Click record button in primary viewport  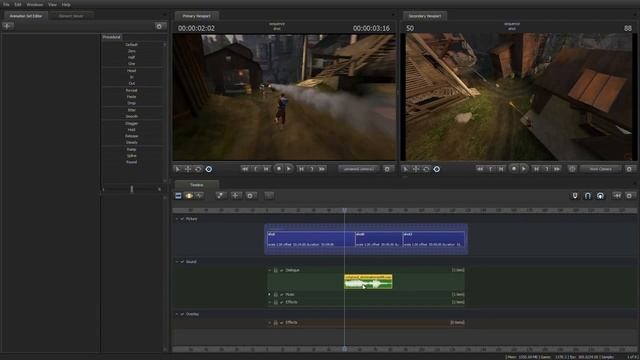point(279,169)
